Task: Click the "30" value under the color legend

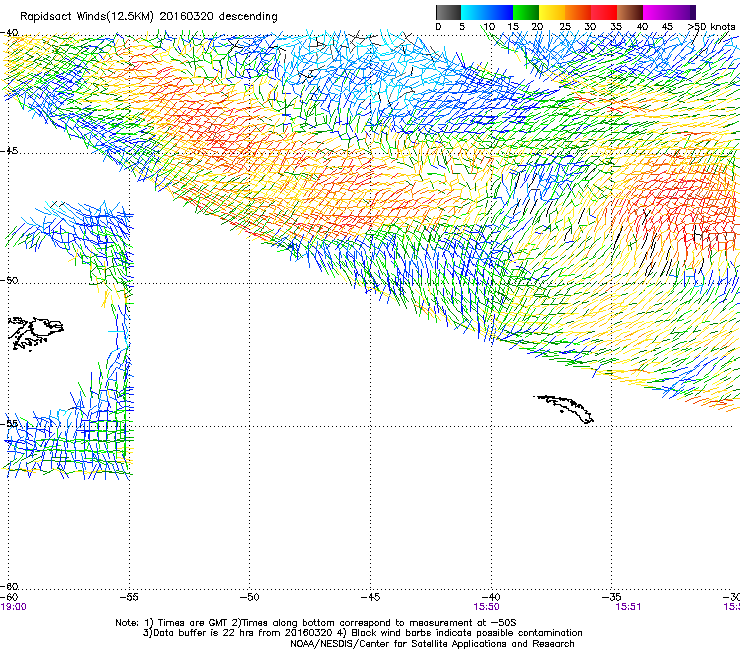Action: 590,27
